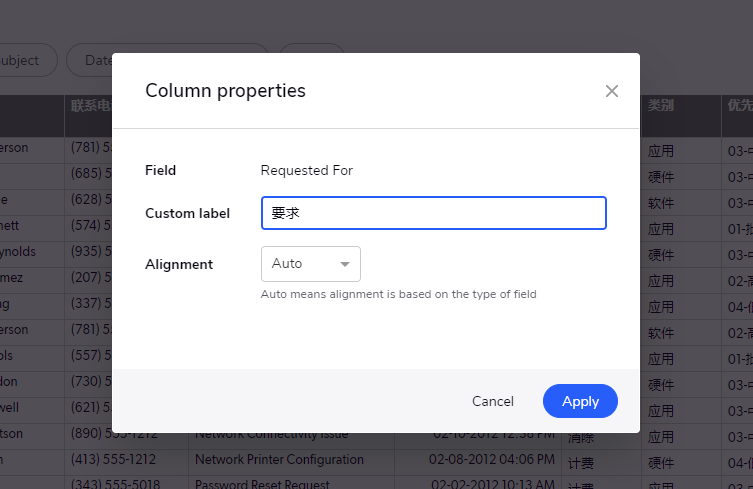The height and width of the screenshot is (489, 753).
Task: Click the Apply button
Action: coord(580,401)
